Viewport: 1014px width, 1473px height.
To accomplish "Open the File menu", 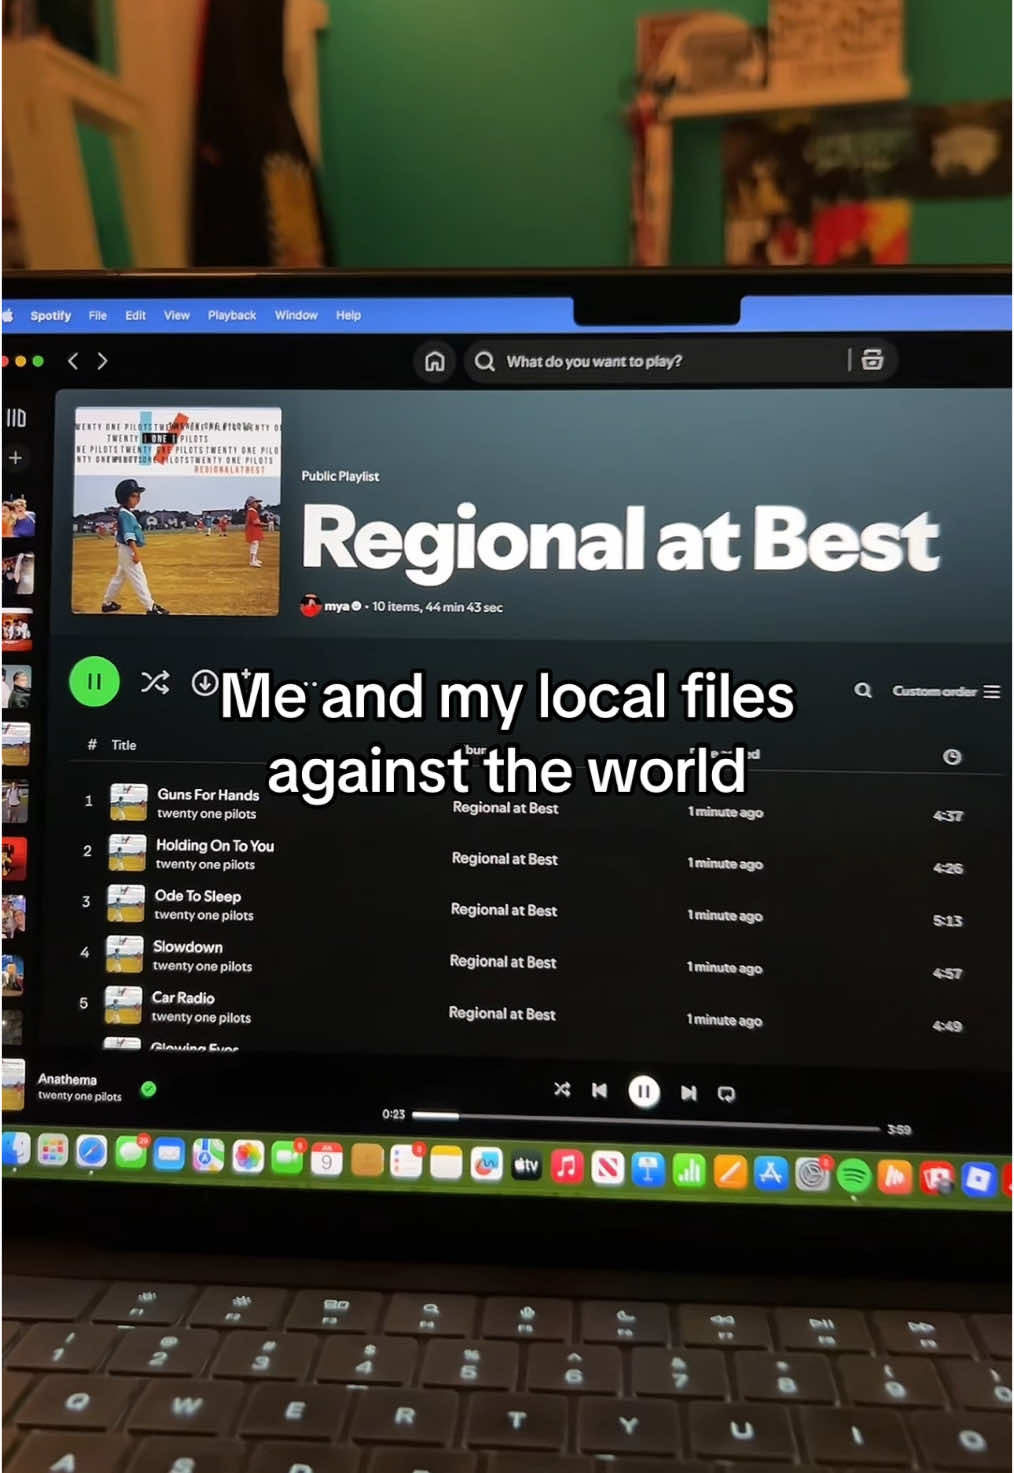I will (97, 315).
